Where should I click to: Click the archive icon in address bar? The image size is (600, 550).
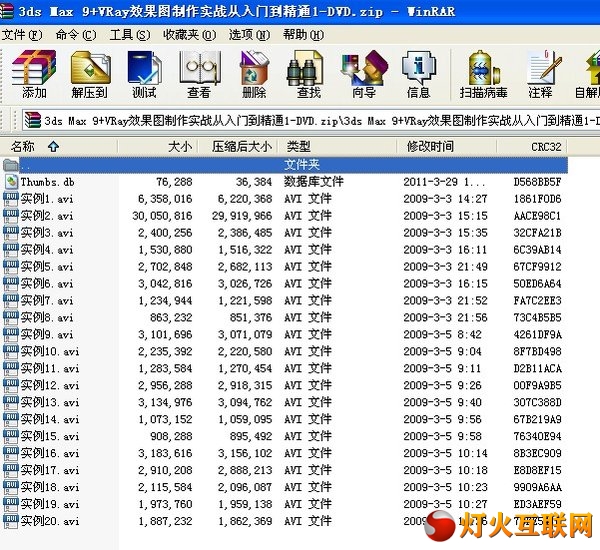[x=33, y=120]
